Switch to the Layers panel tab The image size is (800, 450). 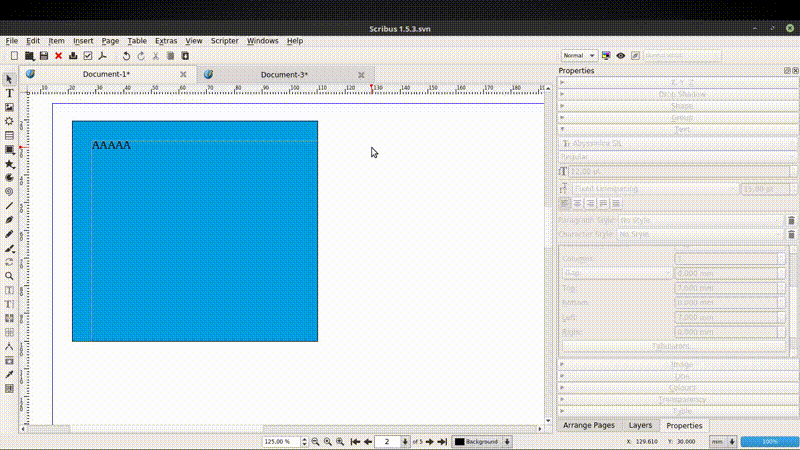coord(640,426)
